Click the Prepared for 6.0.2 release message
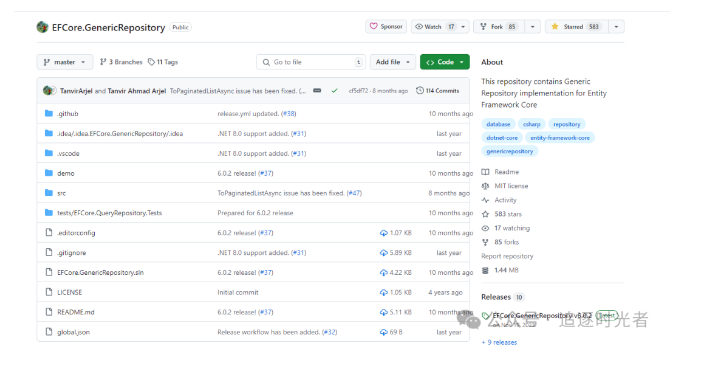Viewport: 718px width, 366px height. [x=255, y=213]
